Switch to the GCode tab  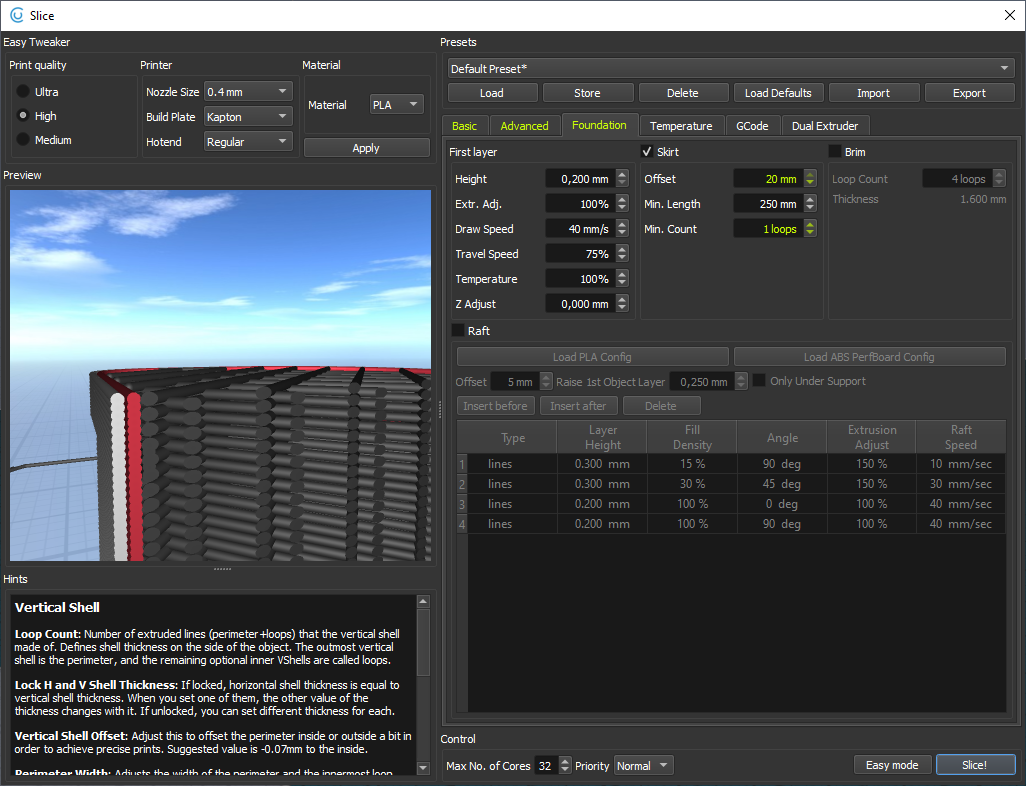[752, 126]
